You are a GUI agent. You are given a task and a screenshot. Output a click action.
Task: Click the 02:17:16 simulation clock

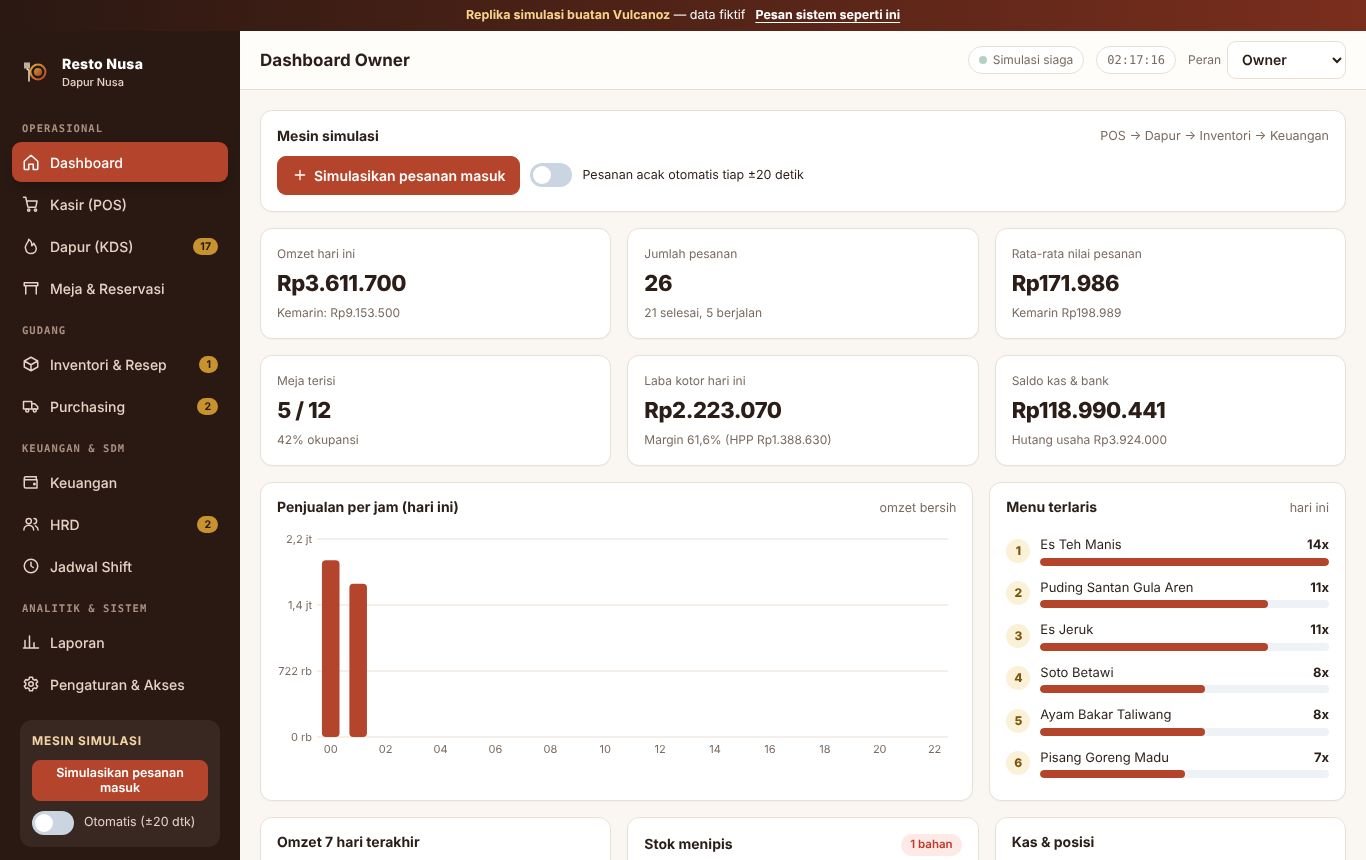pyautogui.click(x=1136, y=60)
